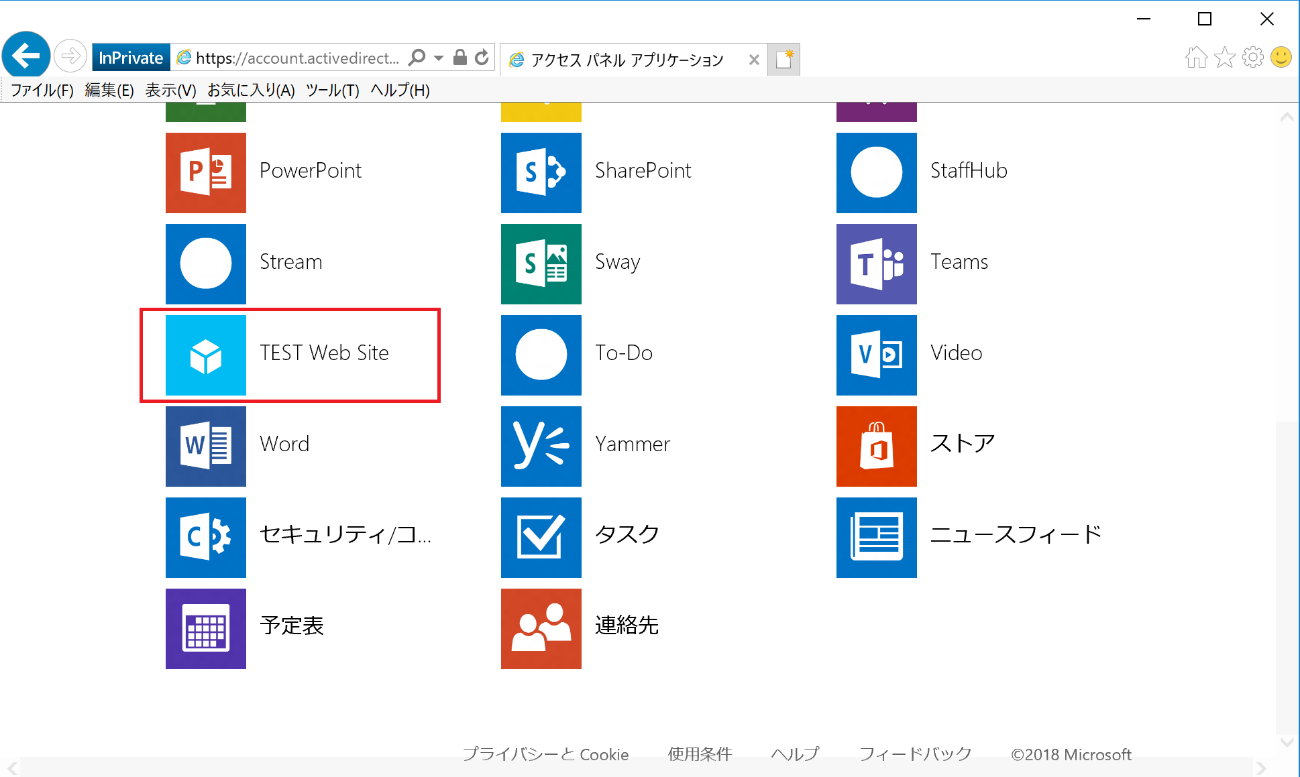Click the ニュースフィード text label
This screenshot has width=1300, height=777.
click(1016, 534)
